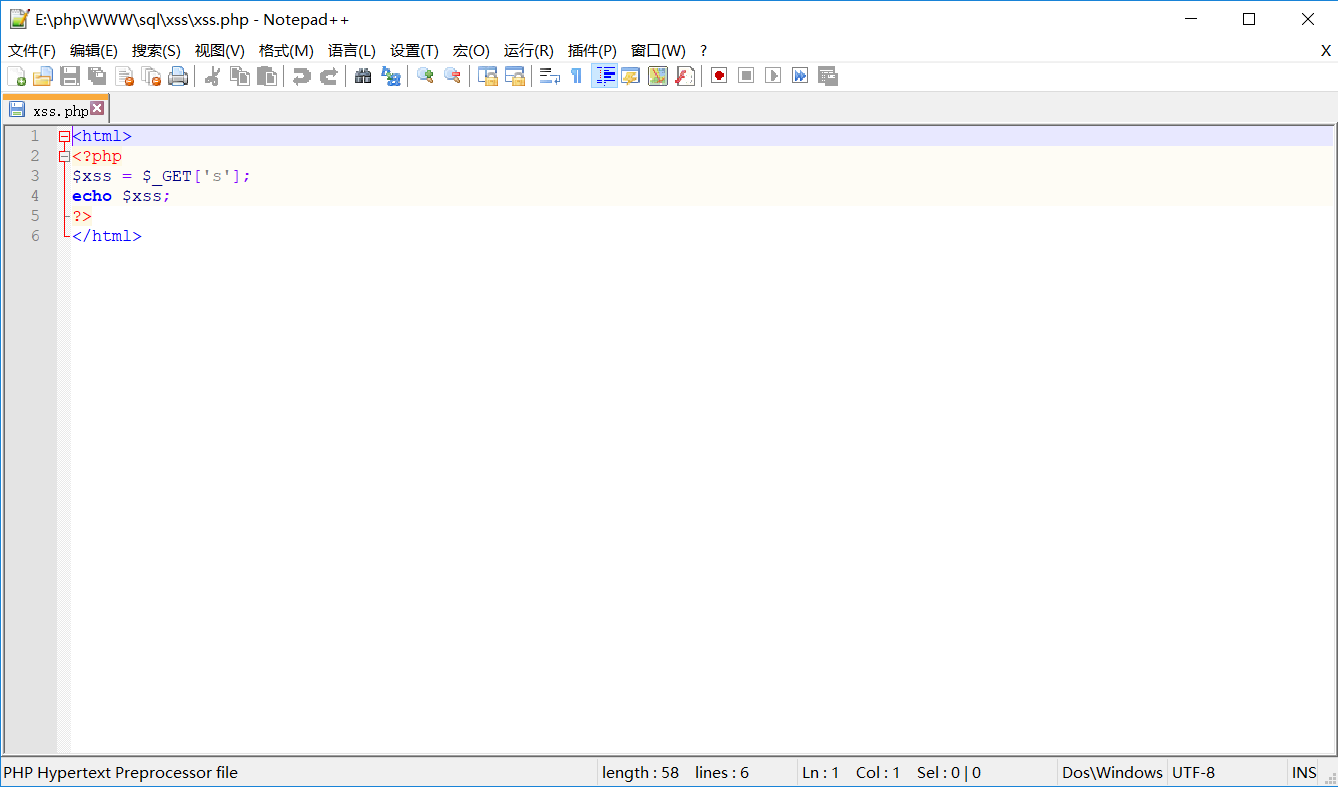Toggle the indent guide button

point(604,76)
